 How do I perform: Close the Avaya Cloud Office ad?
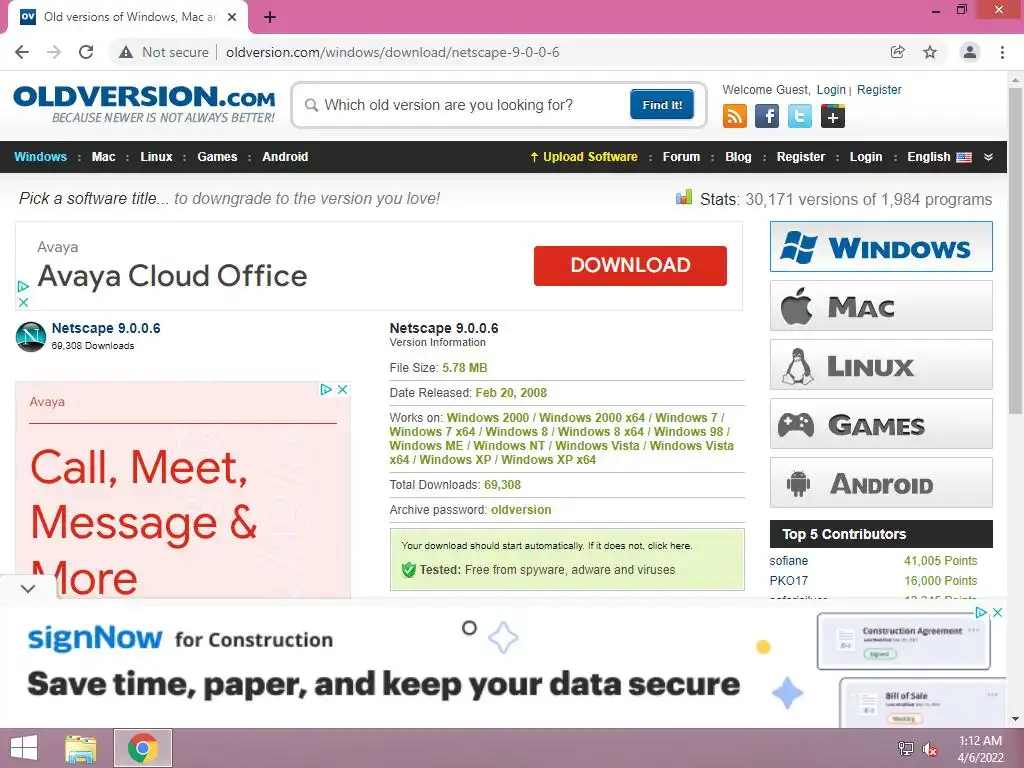pyautogui.click(x=23, y=302)
